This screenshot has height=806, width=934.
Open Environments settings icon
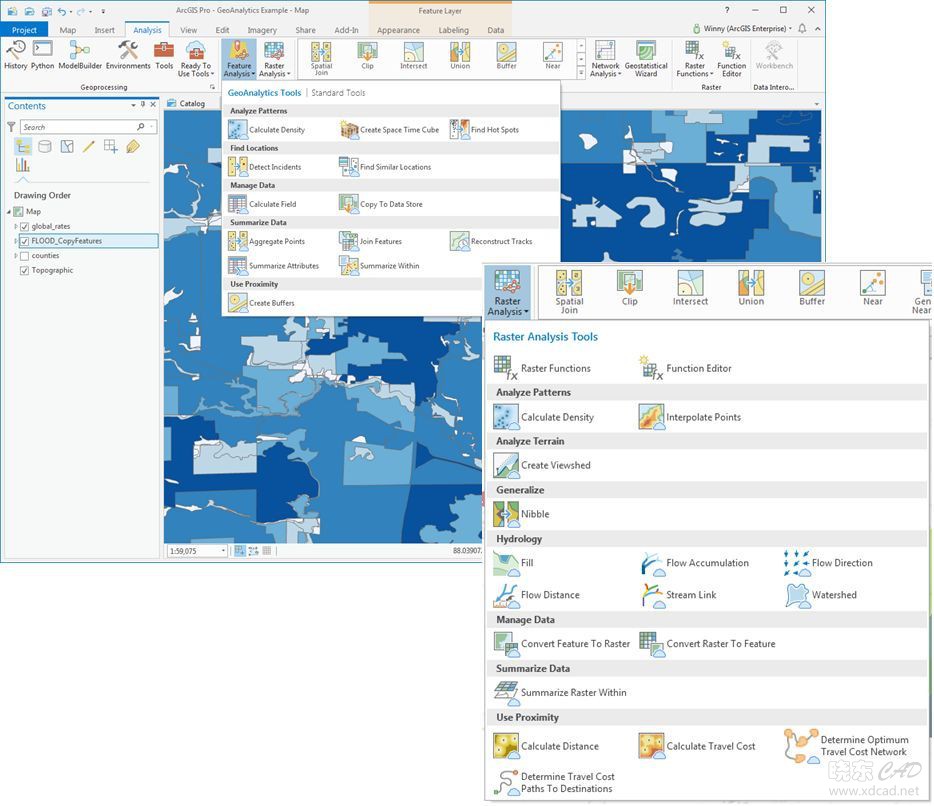[x=128, y=55]
